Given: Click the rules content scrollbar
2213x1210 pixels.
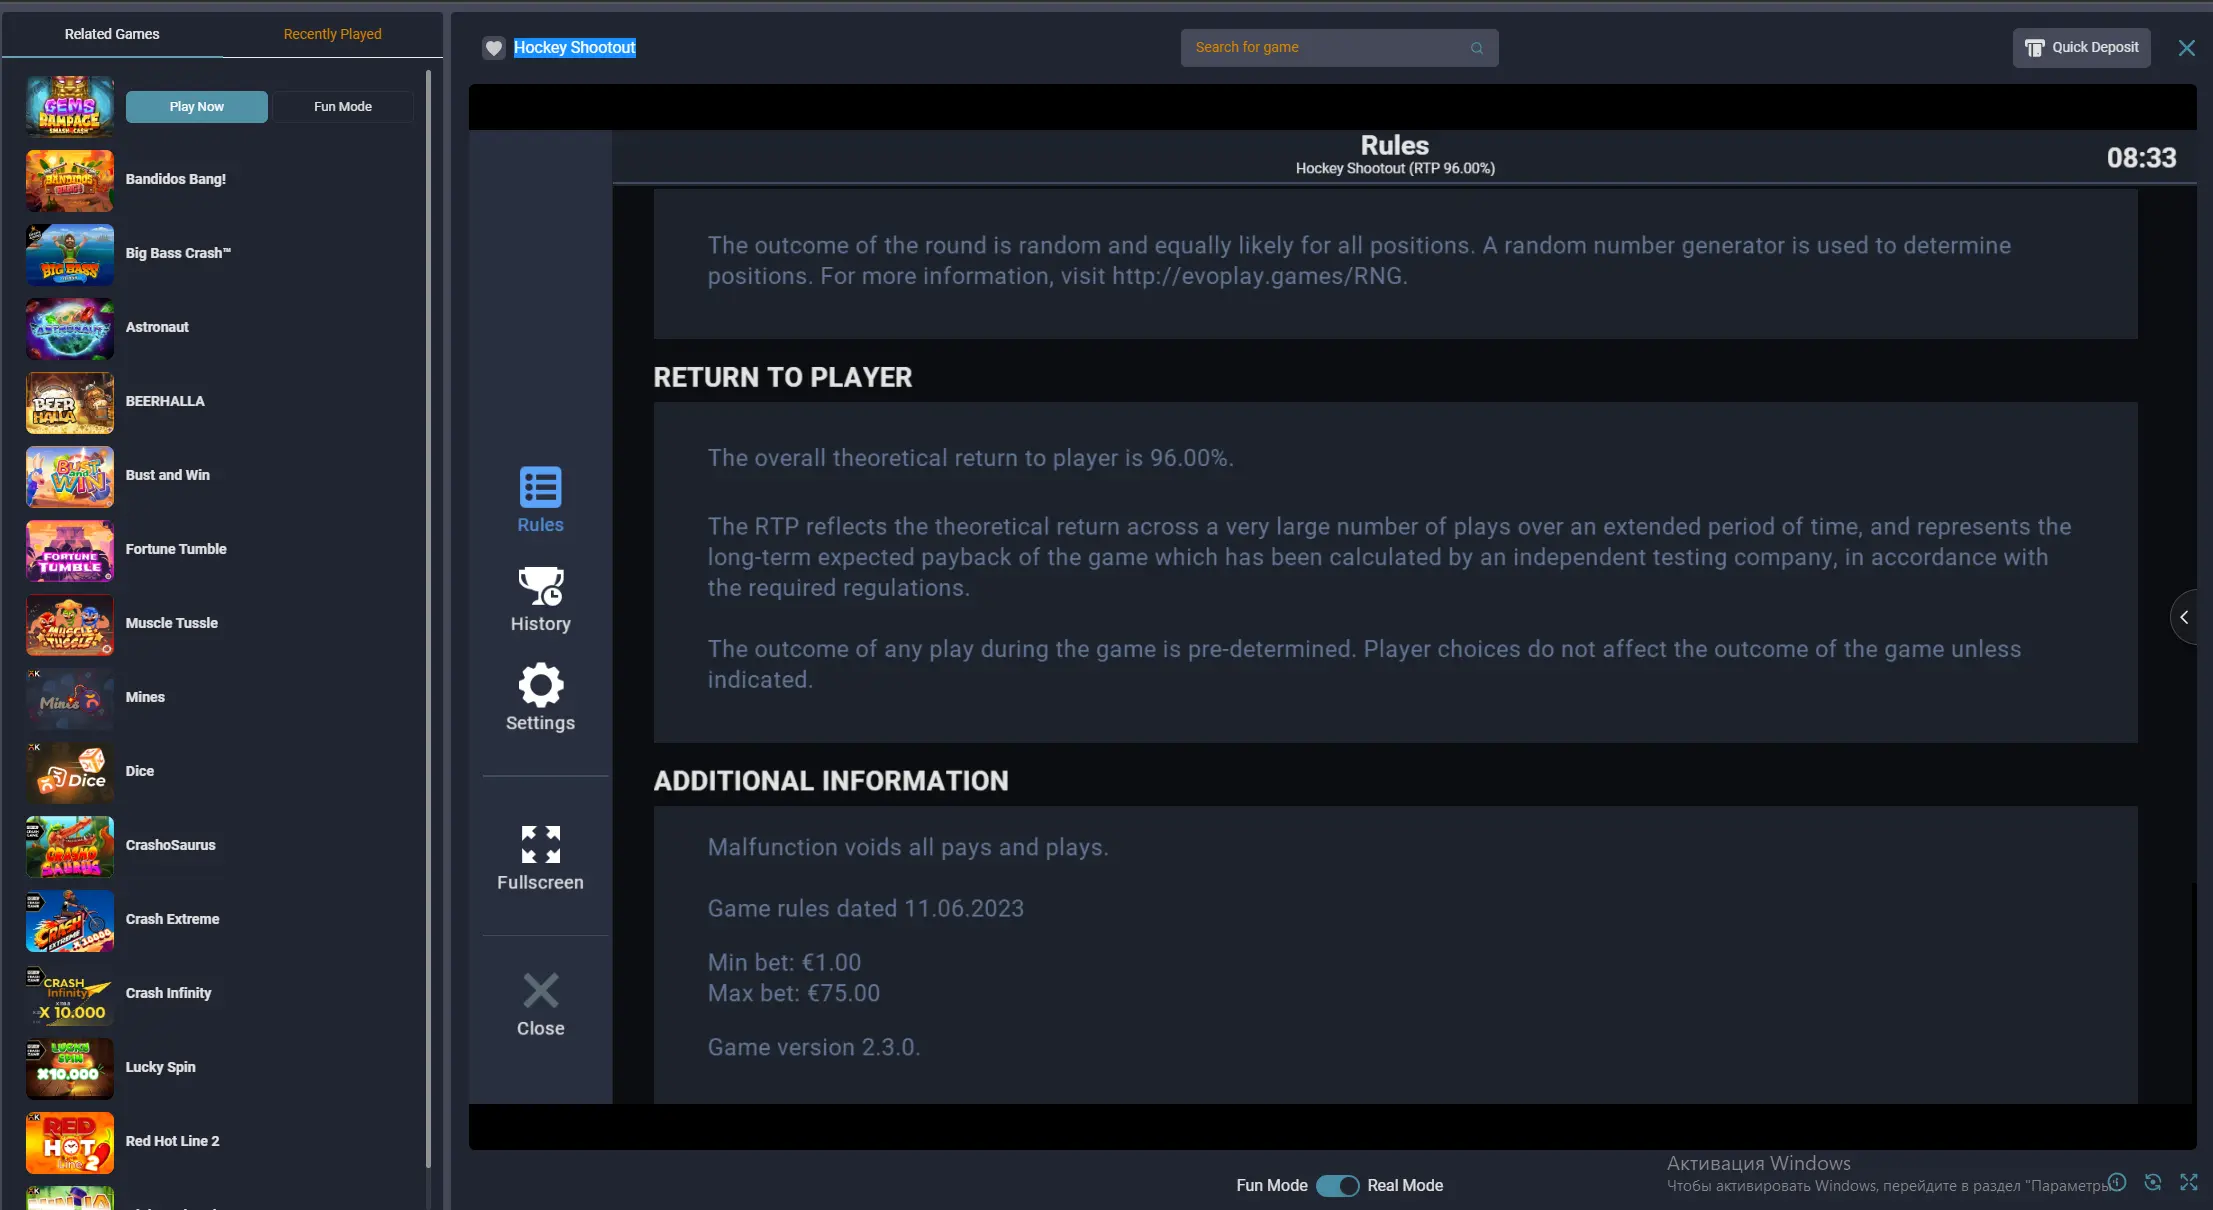Looking at the screenshot, I should pos(2194,992).
